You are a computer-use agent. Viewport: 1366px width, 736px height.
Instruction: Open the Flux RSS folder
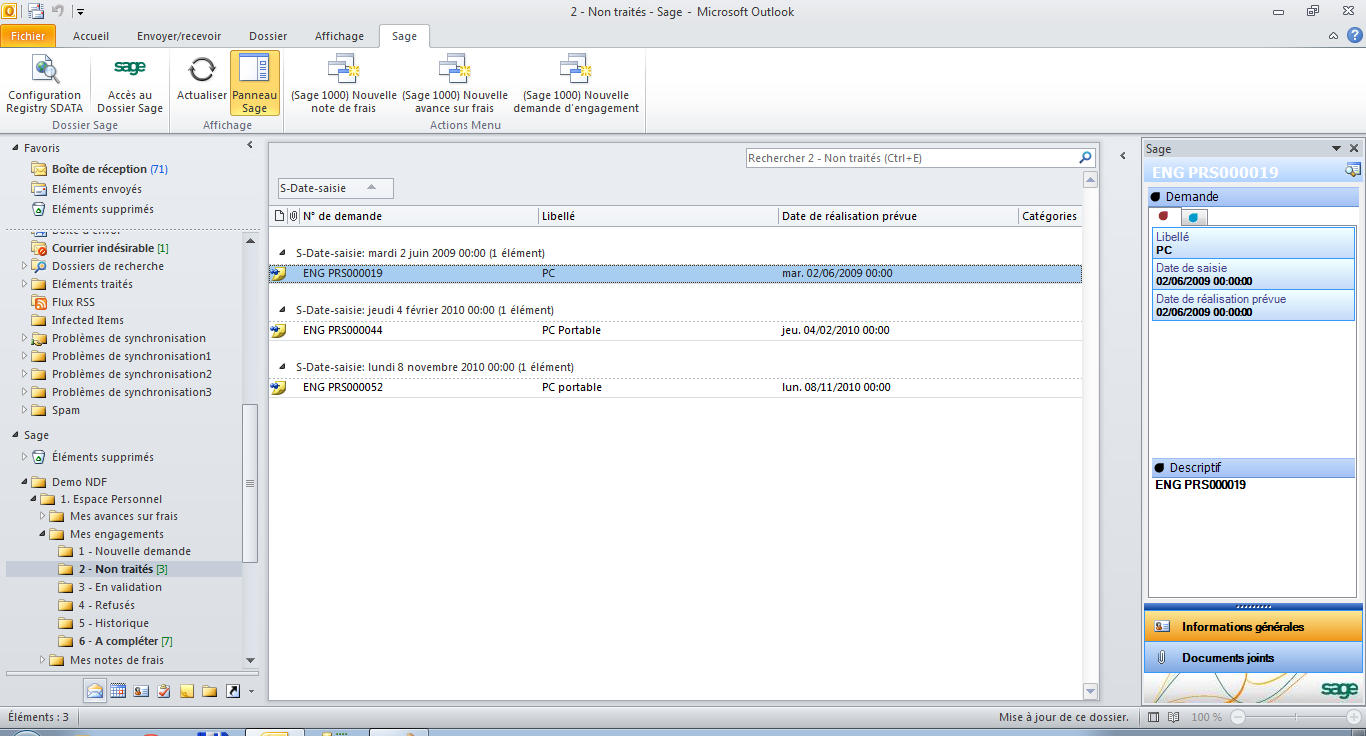[73, 302]
